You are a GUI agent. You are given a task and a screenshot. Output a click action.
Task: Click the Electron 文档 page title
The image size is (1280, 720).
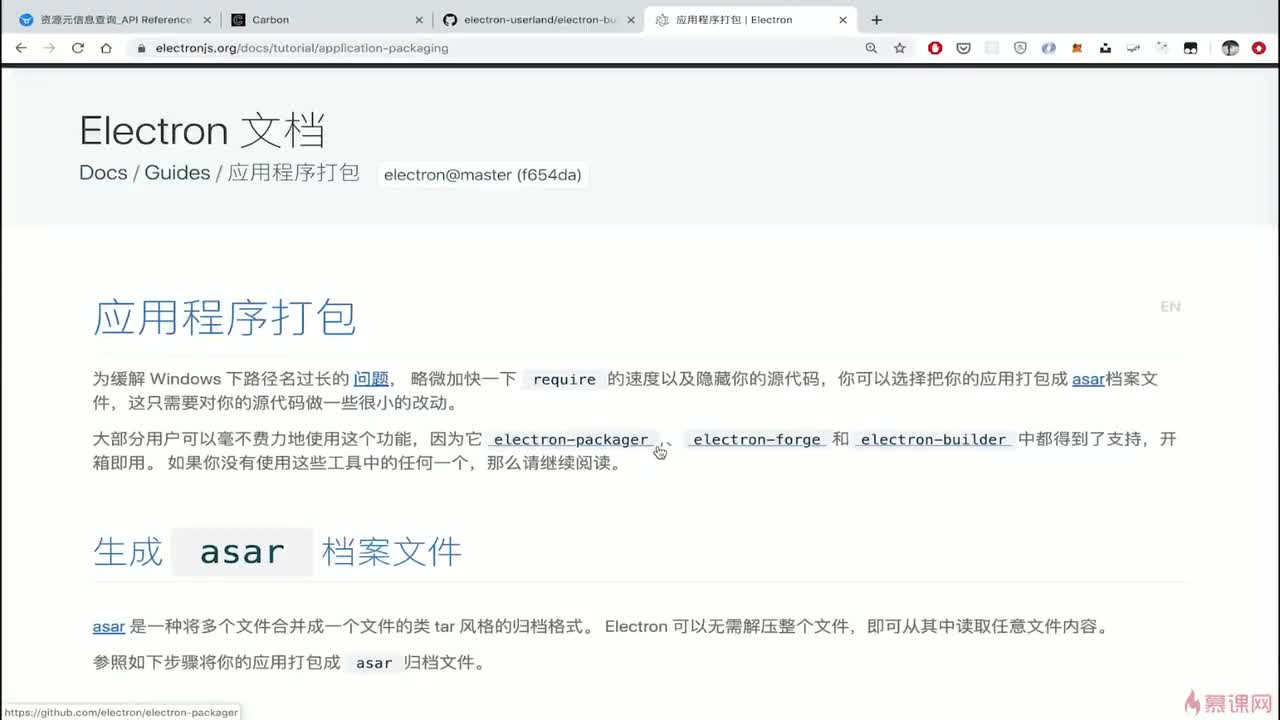203,131
